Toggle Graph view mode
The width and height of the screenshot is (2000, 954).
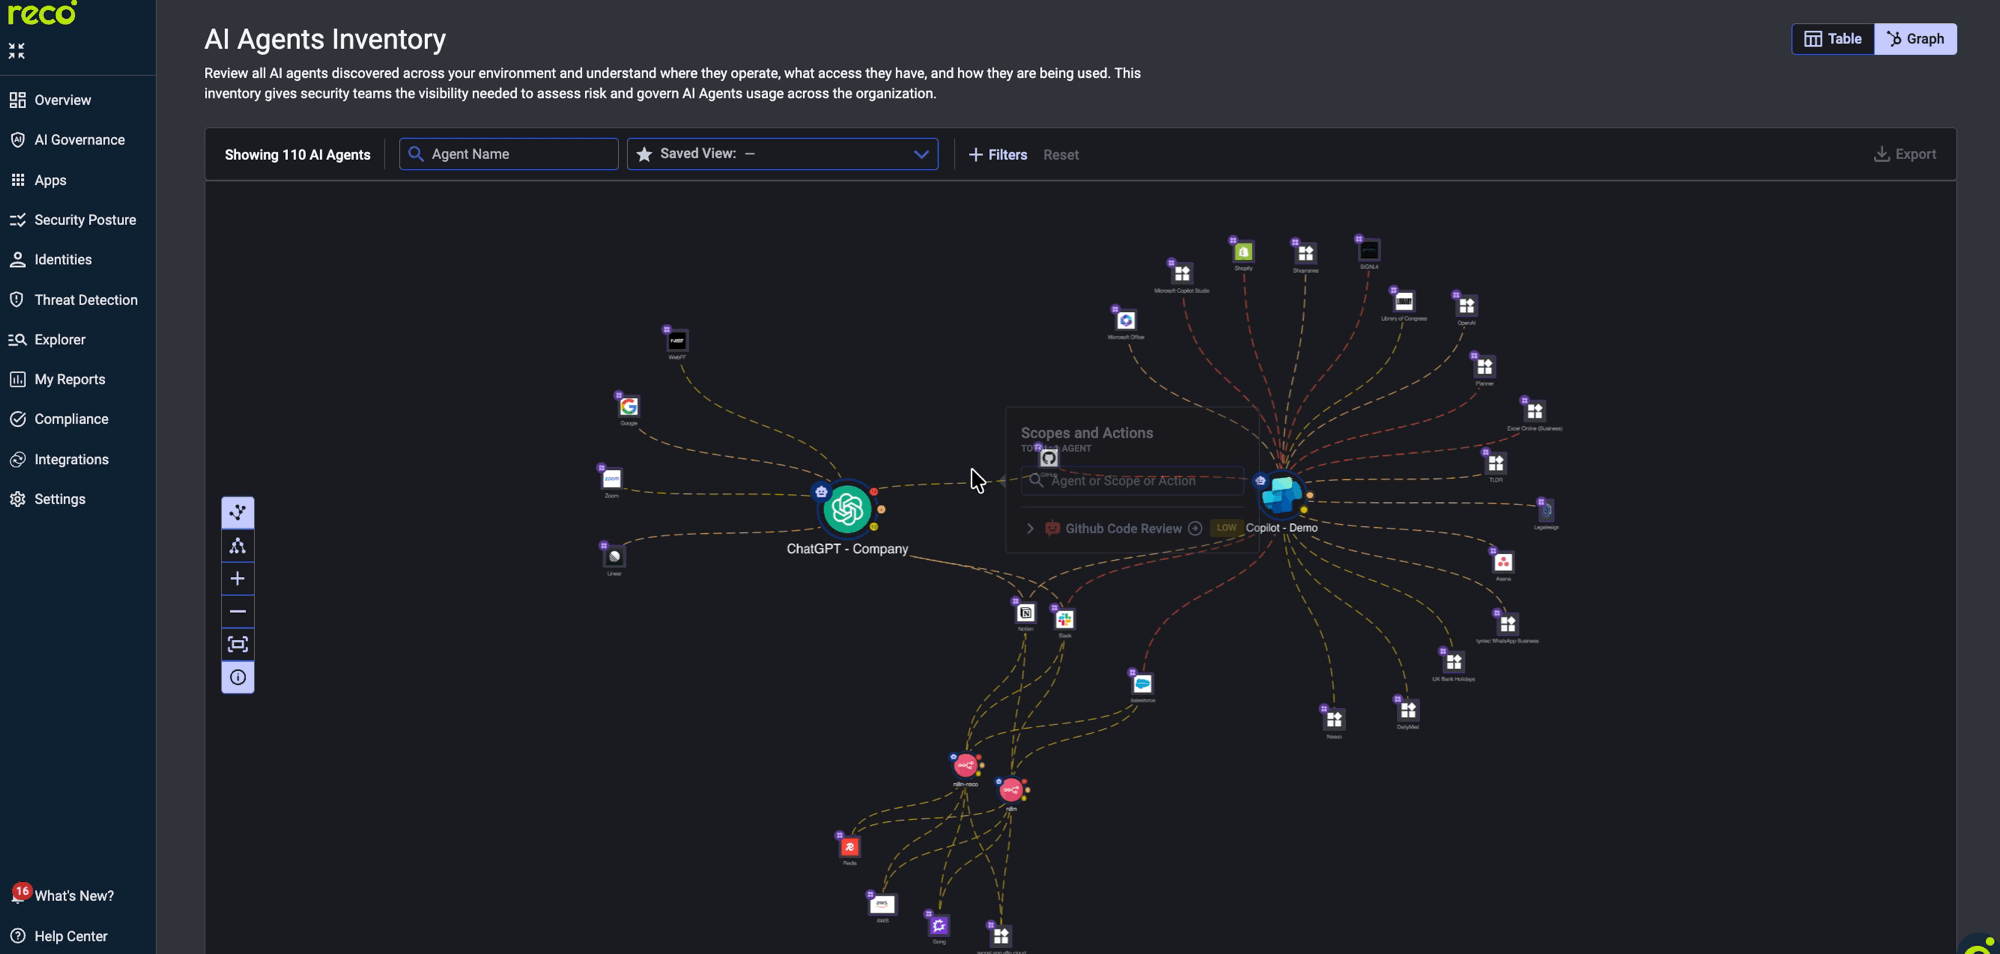click(1915, 38)
